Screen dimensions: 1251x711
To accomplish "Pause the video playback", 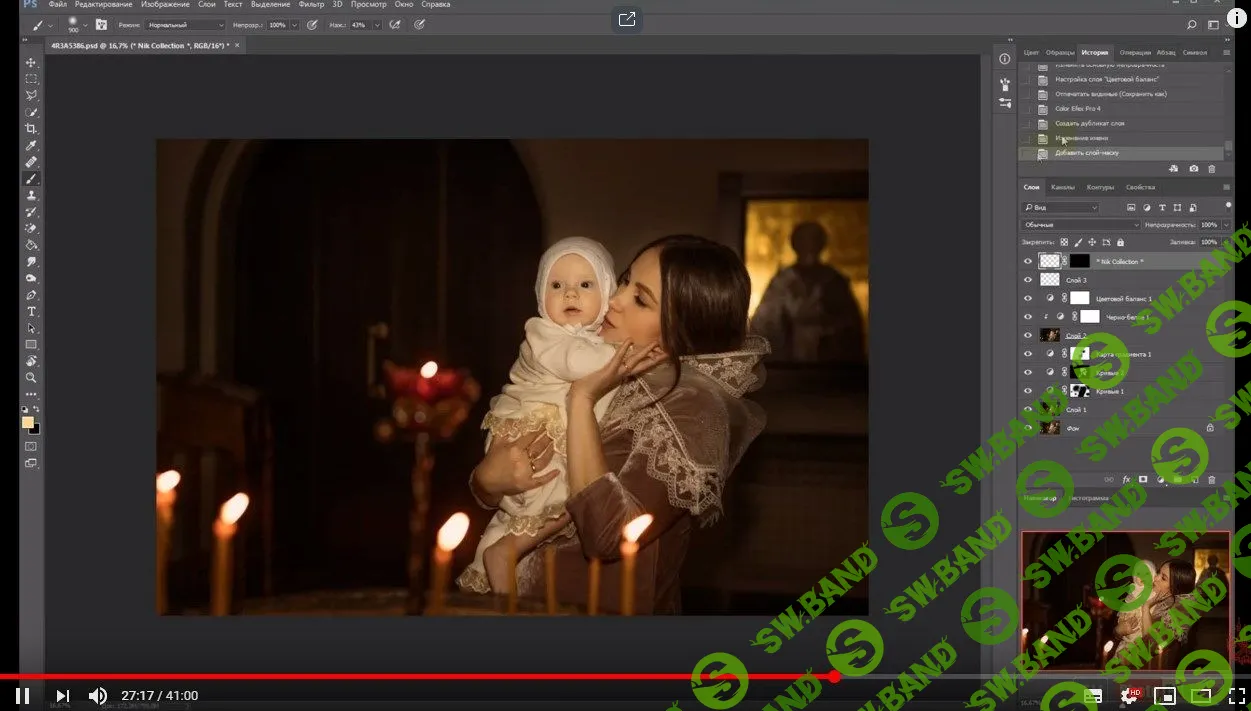I will click(22, 695).
